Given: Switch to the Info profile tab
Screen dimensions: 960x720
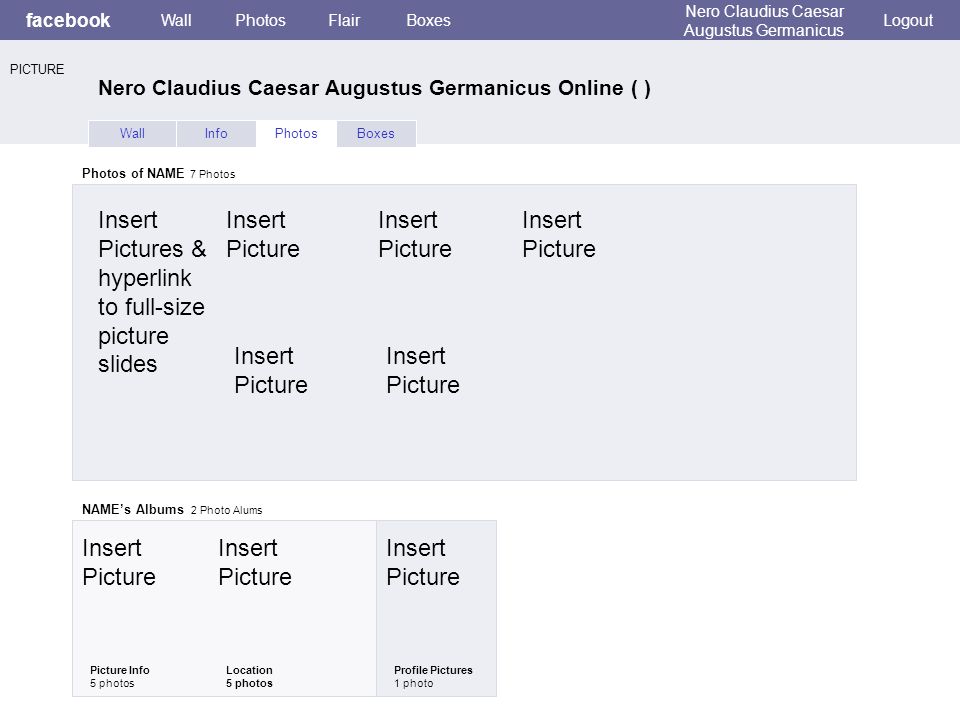Looking at the screenshot, I should [216, 133].
